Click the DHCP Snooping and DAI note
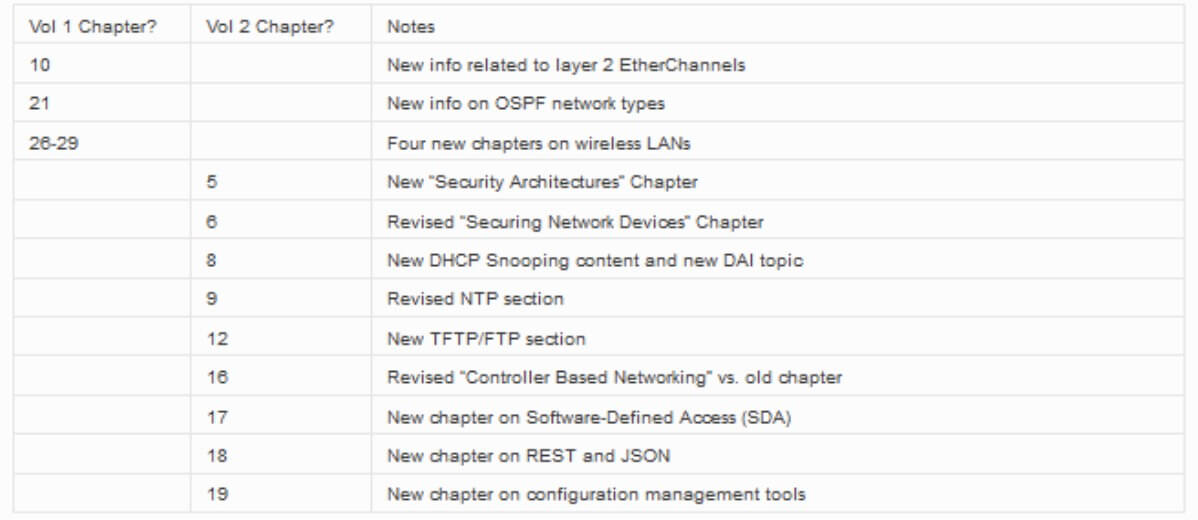1198x520 pixels. (595, 260)
